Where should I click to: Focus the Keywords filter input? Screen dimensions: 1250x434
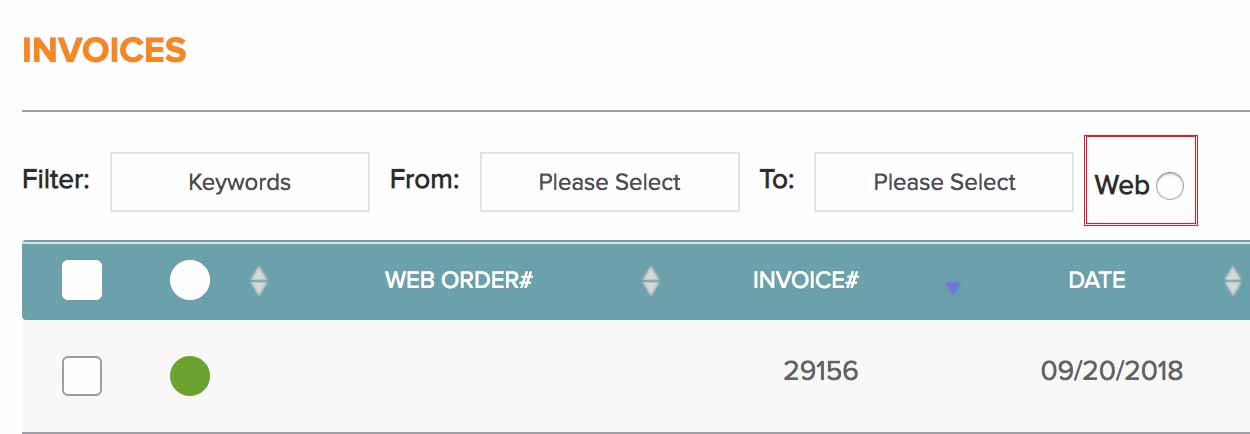[240, 182]
